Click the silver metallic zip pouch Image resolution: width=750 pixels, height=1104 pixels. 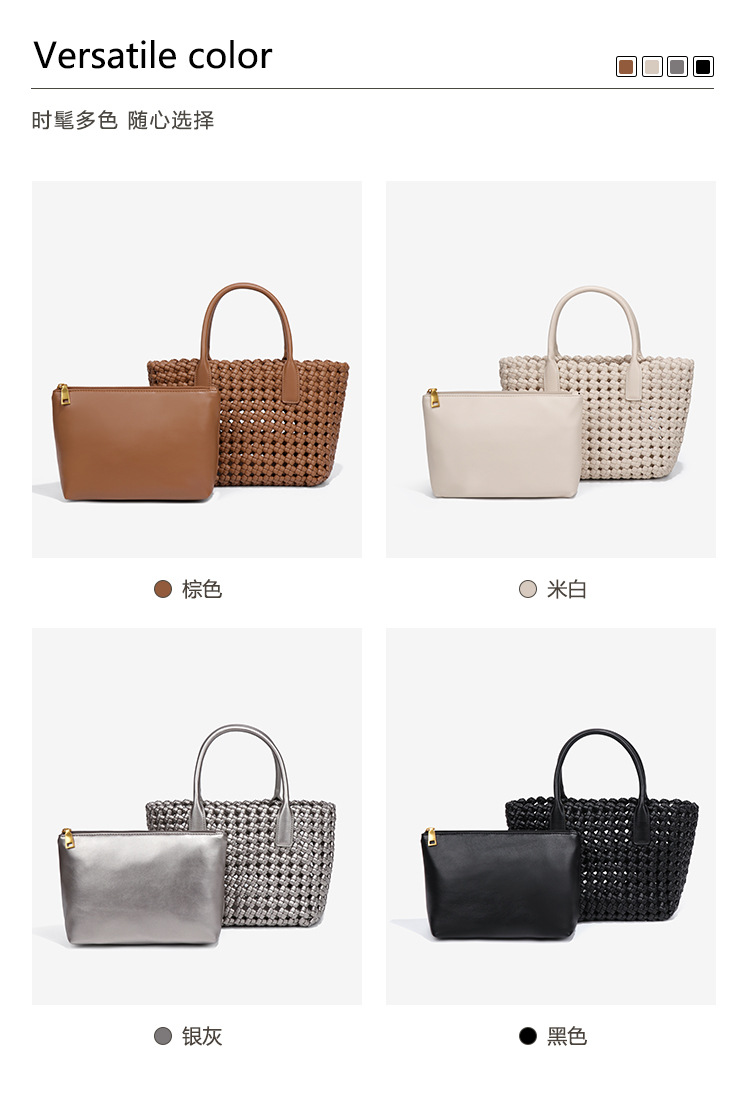(143, 887)
